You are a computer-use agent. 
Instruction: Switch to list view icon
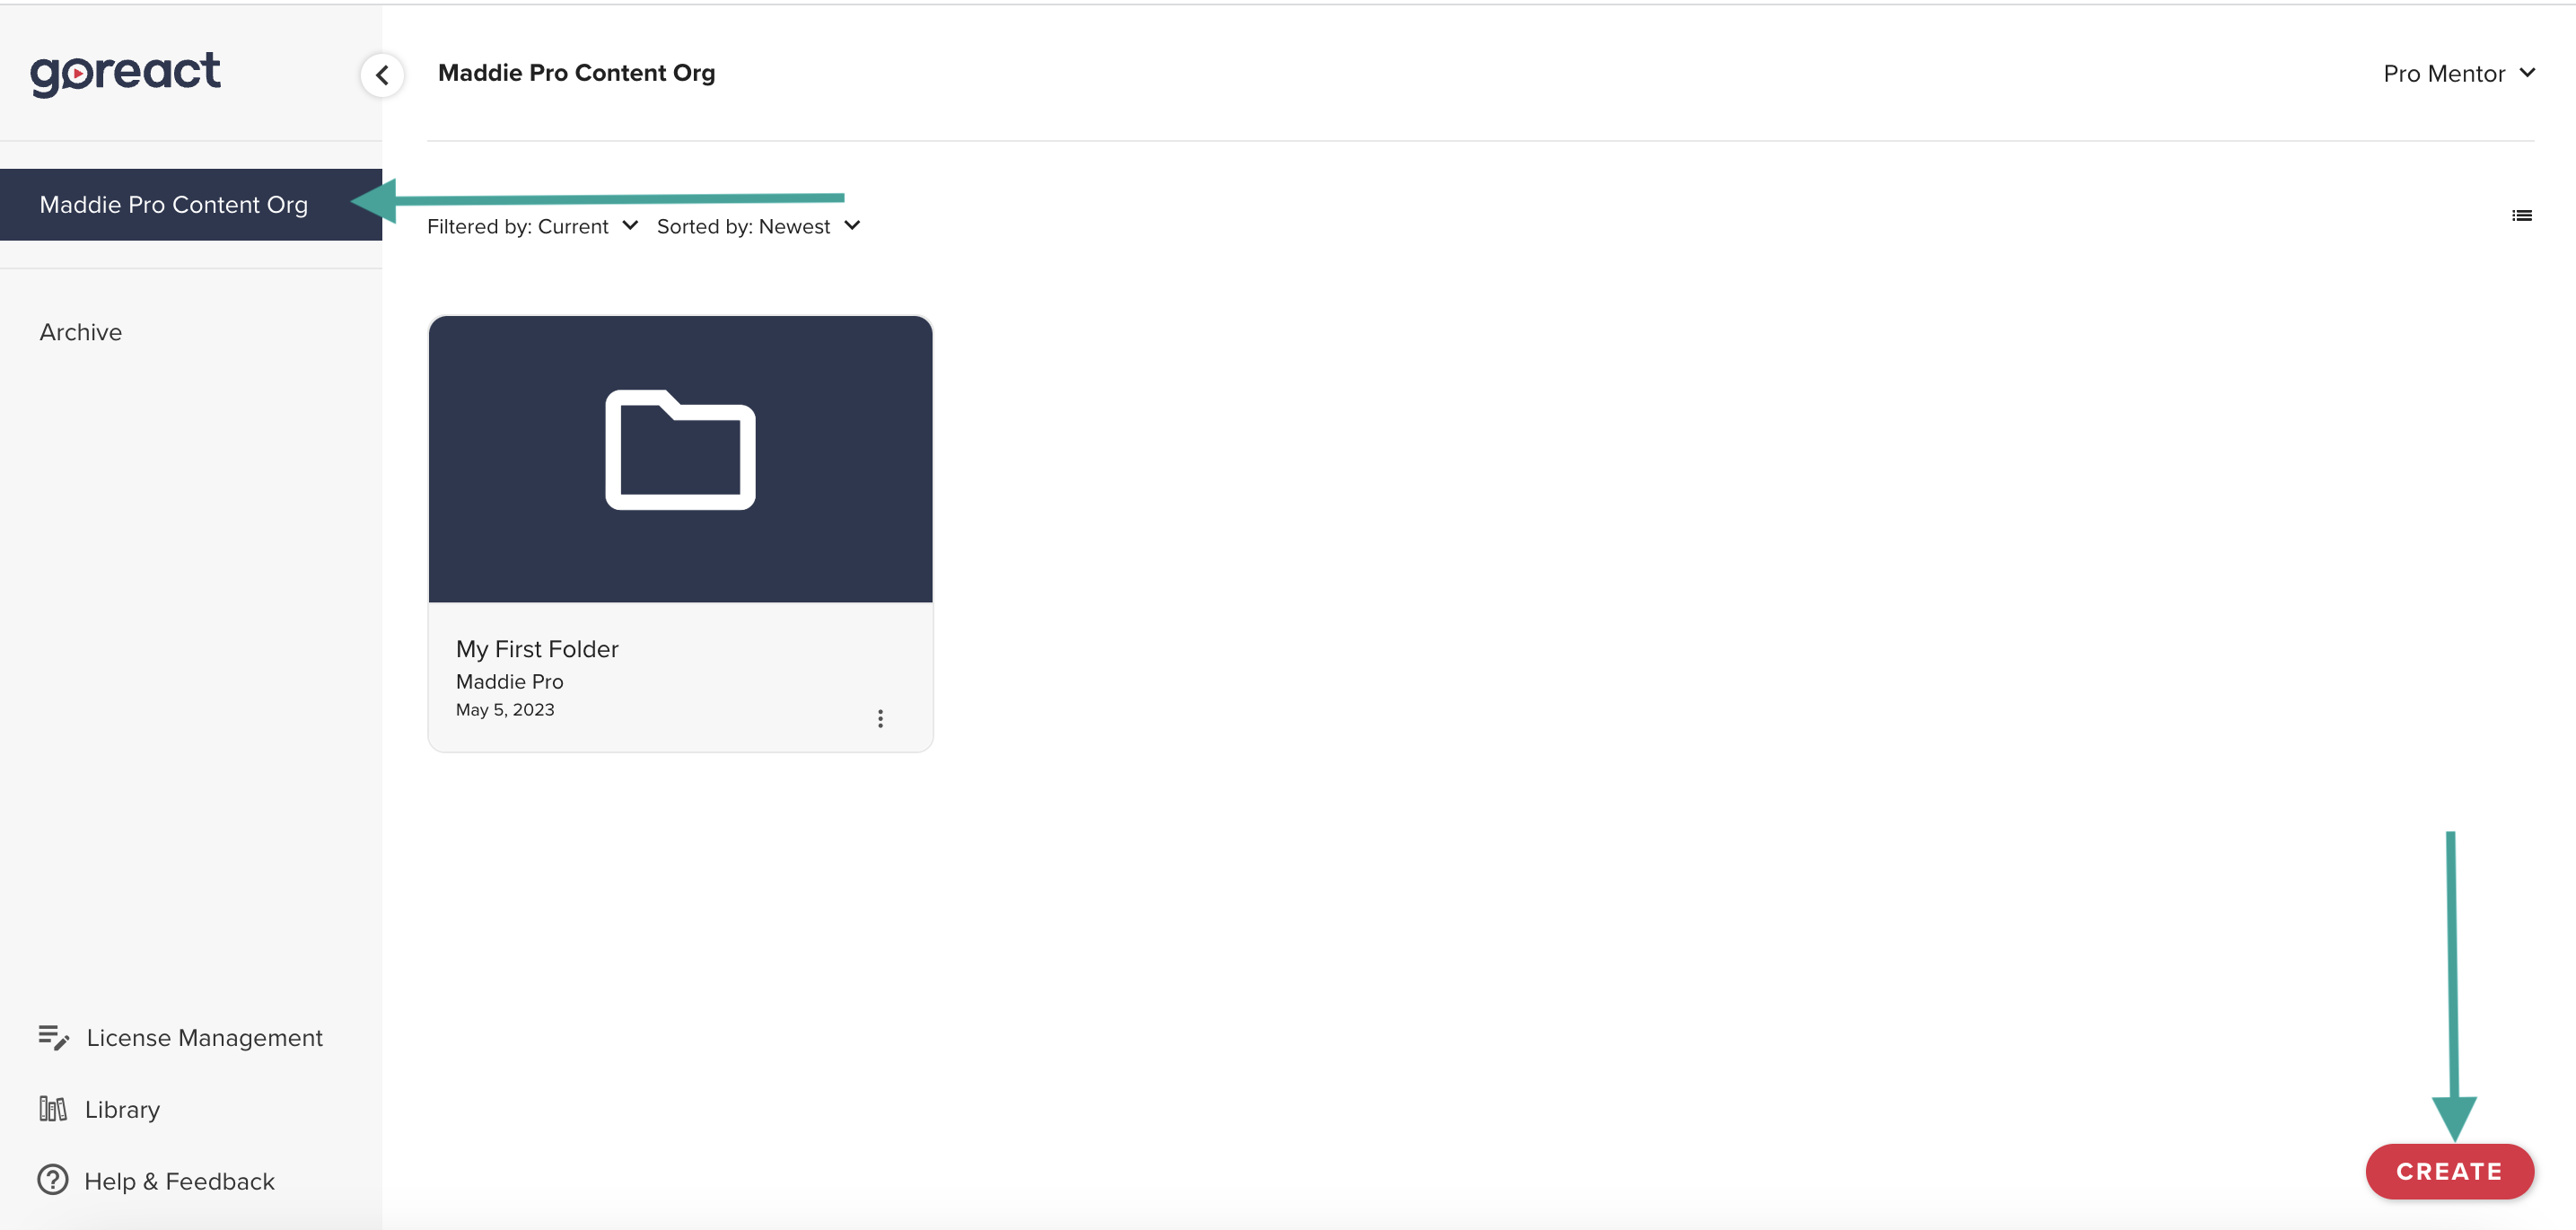pos(2521,215)
